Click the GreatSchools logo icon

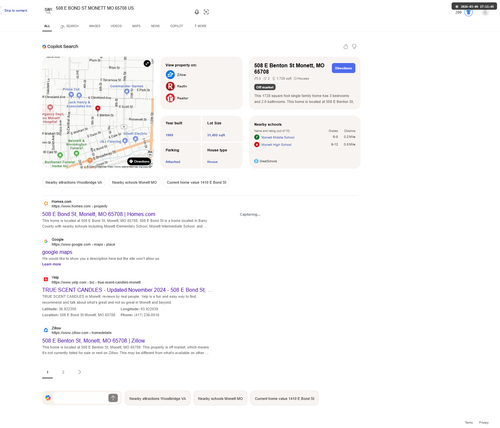point(256,161)
